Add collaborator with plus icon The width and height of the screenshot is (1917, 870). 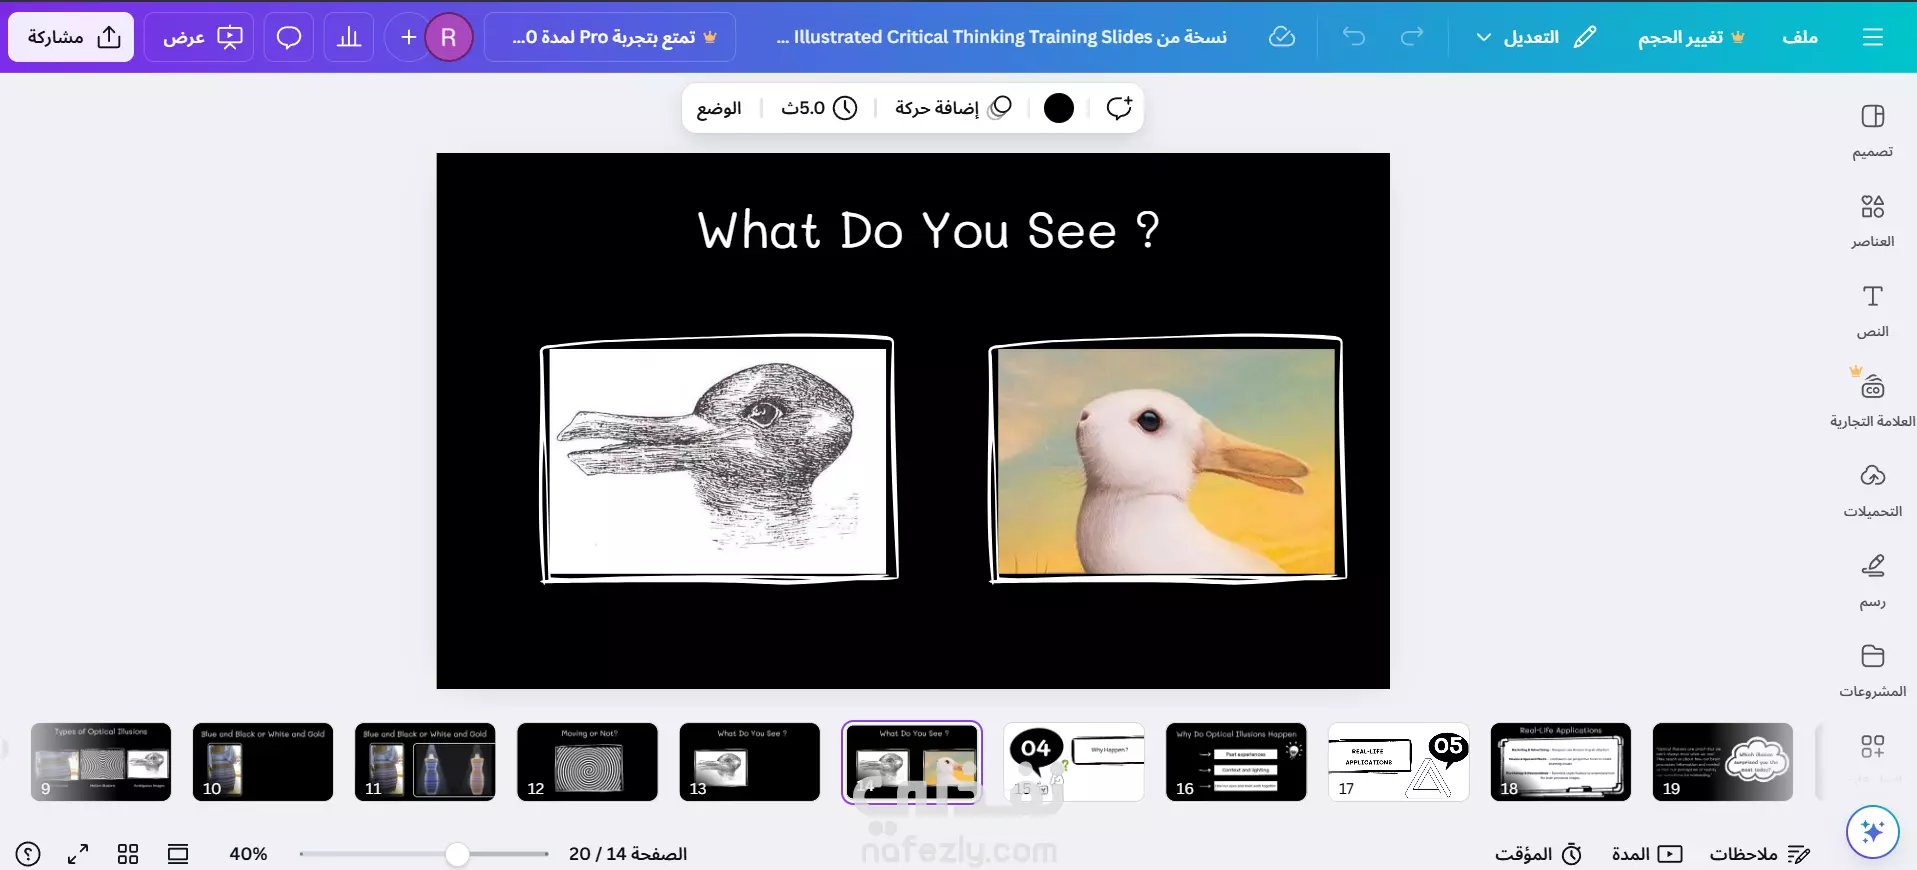pos(408,37)
